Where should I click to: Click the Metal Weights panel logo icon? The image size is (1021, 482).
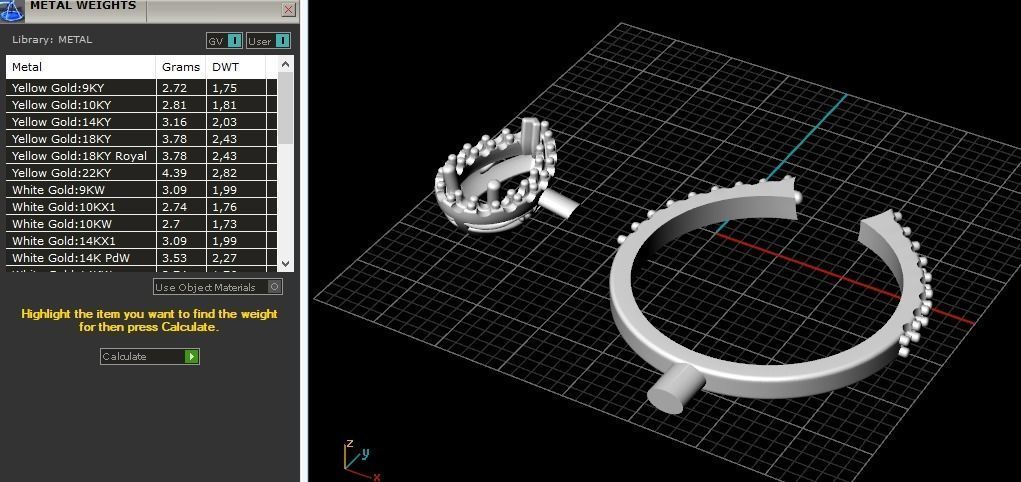tap(12, 10)
